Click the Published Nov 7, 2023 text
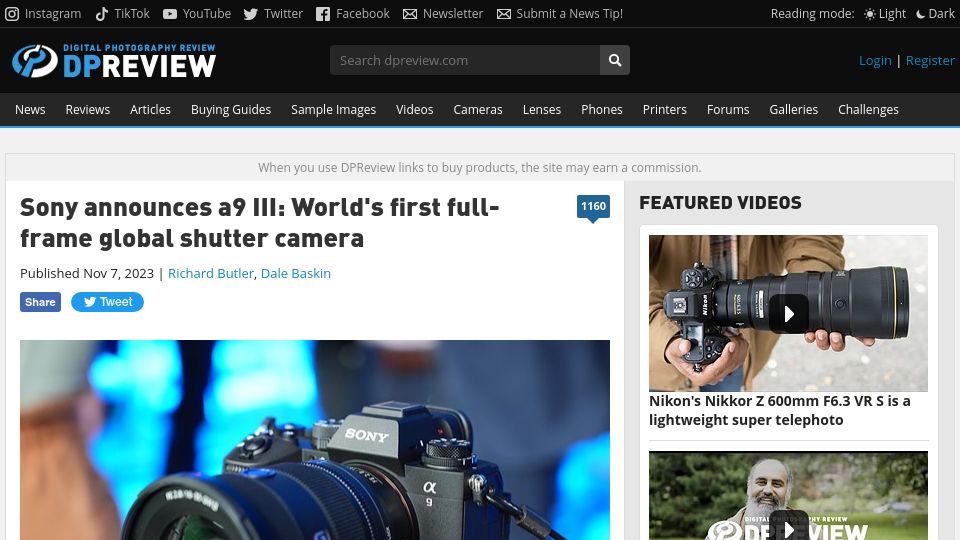 [87, 273]
